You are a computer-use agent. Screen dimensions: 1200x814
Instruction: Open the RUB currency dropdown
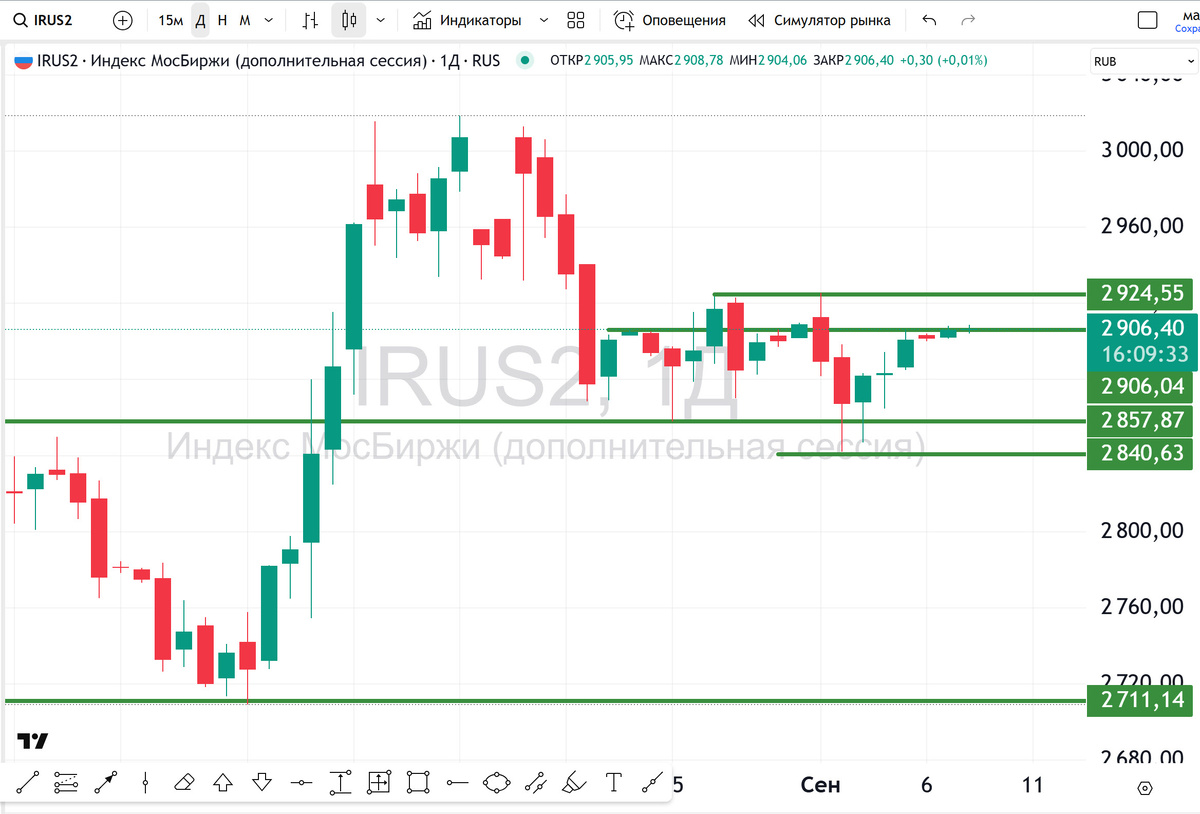click(x=1142, y=61)
